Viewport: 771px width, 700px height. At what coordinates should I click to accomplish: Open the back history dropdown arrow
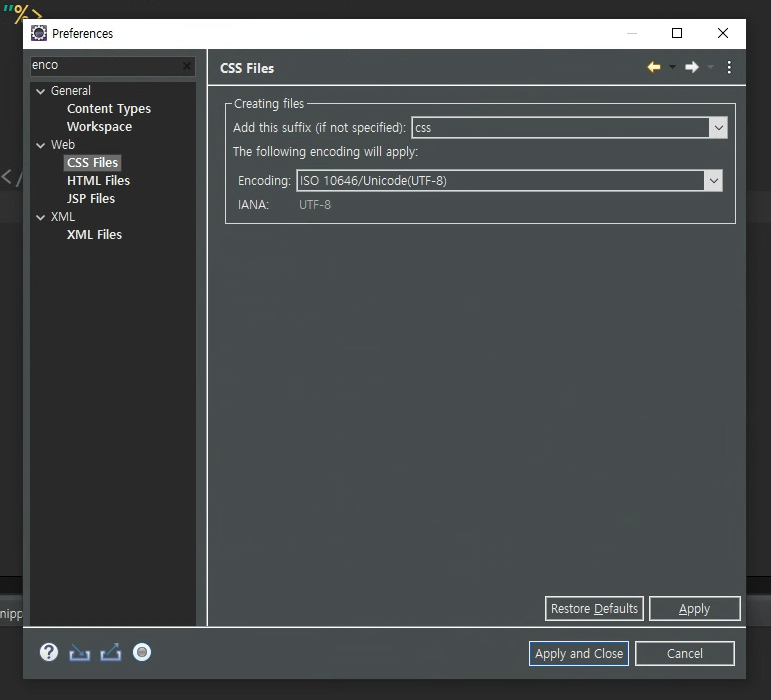tap(672, 67)
